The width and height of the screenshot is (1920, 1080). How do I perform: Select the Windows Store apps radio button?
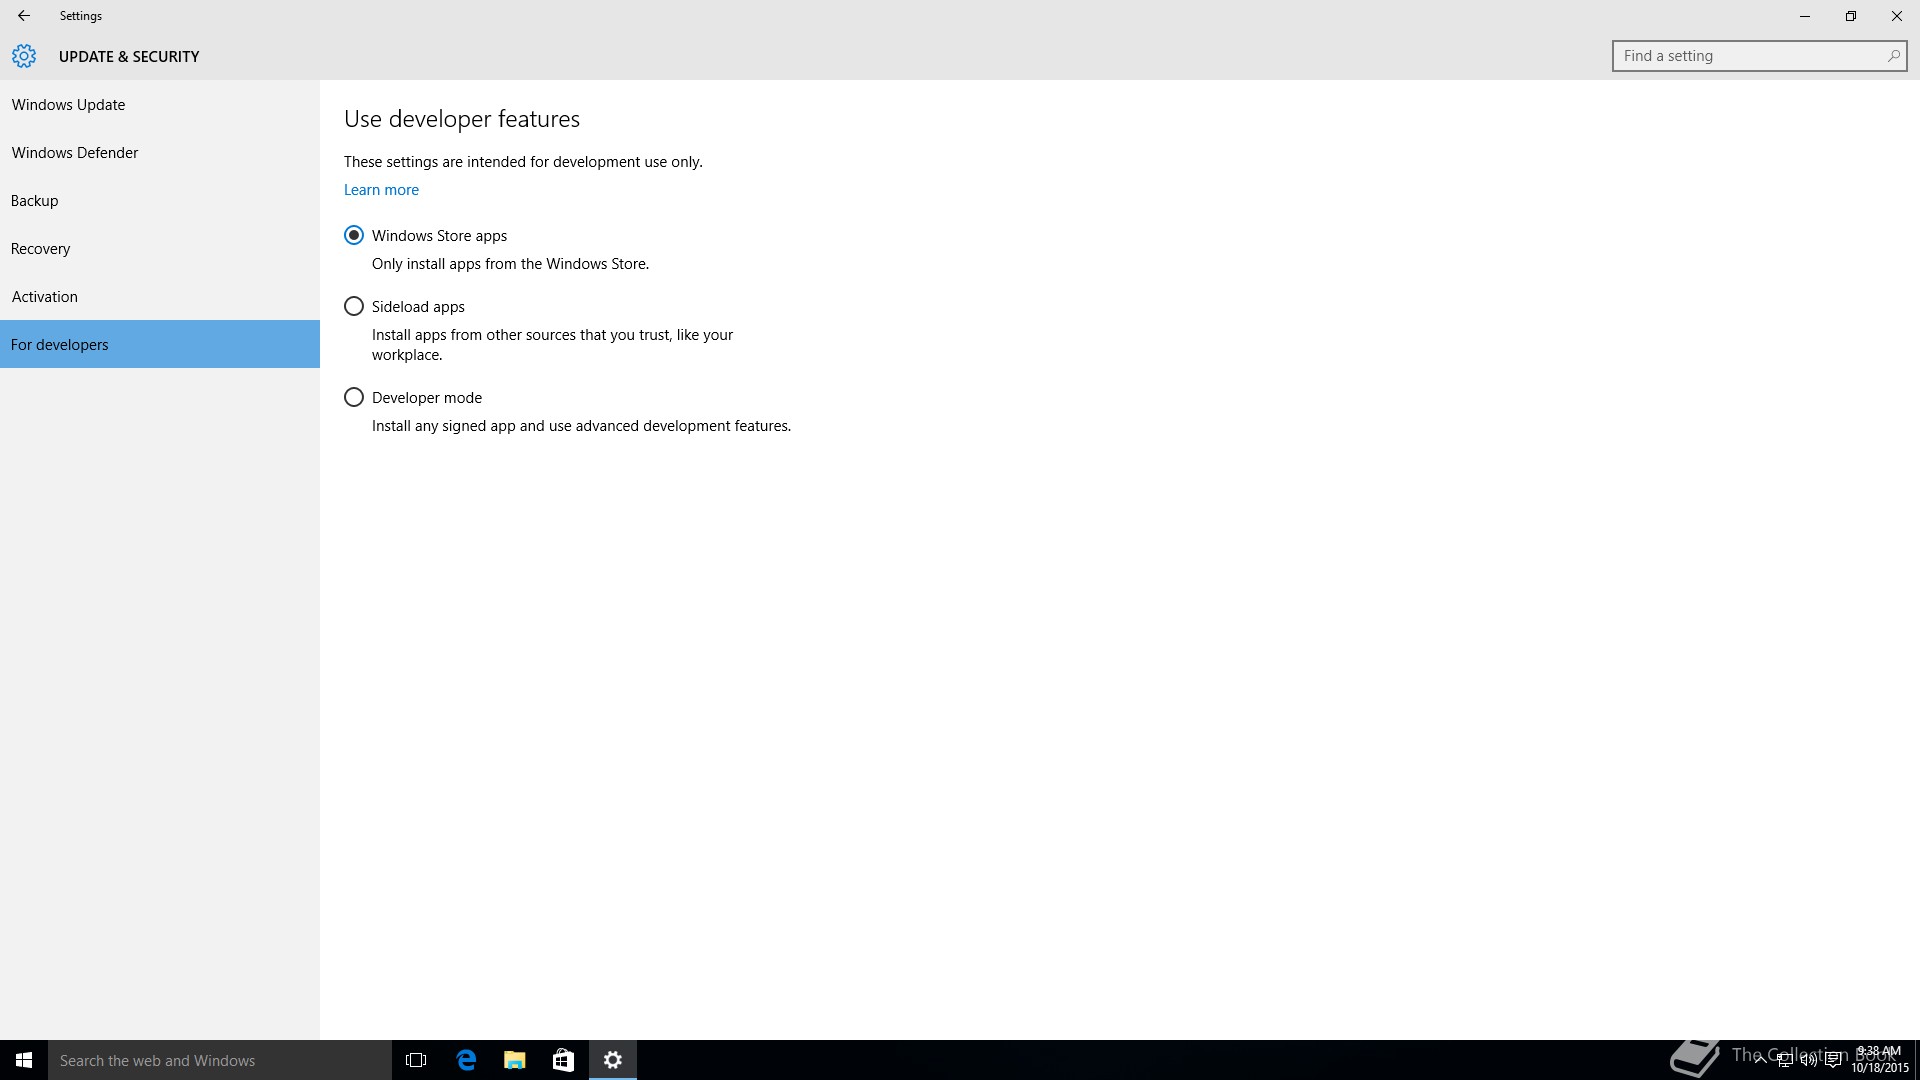(354, 235)
